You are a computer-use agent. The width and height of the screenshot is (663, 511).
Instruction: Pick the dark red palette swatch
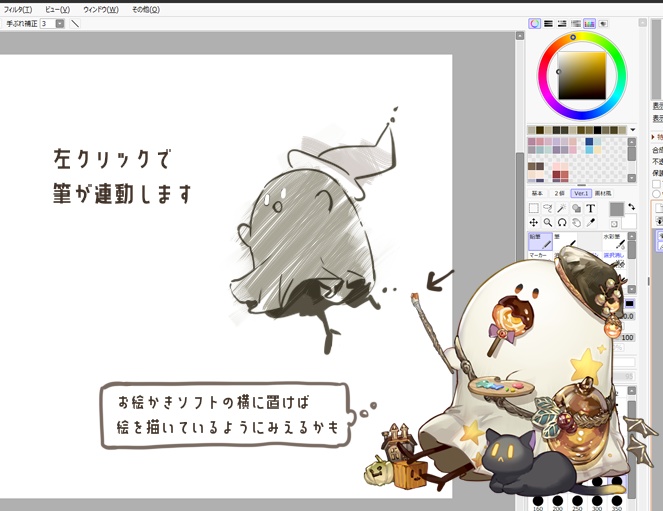click(x=556, y=175)
